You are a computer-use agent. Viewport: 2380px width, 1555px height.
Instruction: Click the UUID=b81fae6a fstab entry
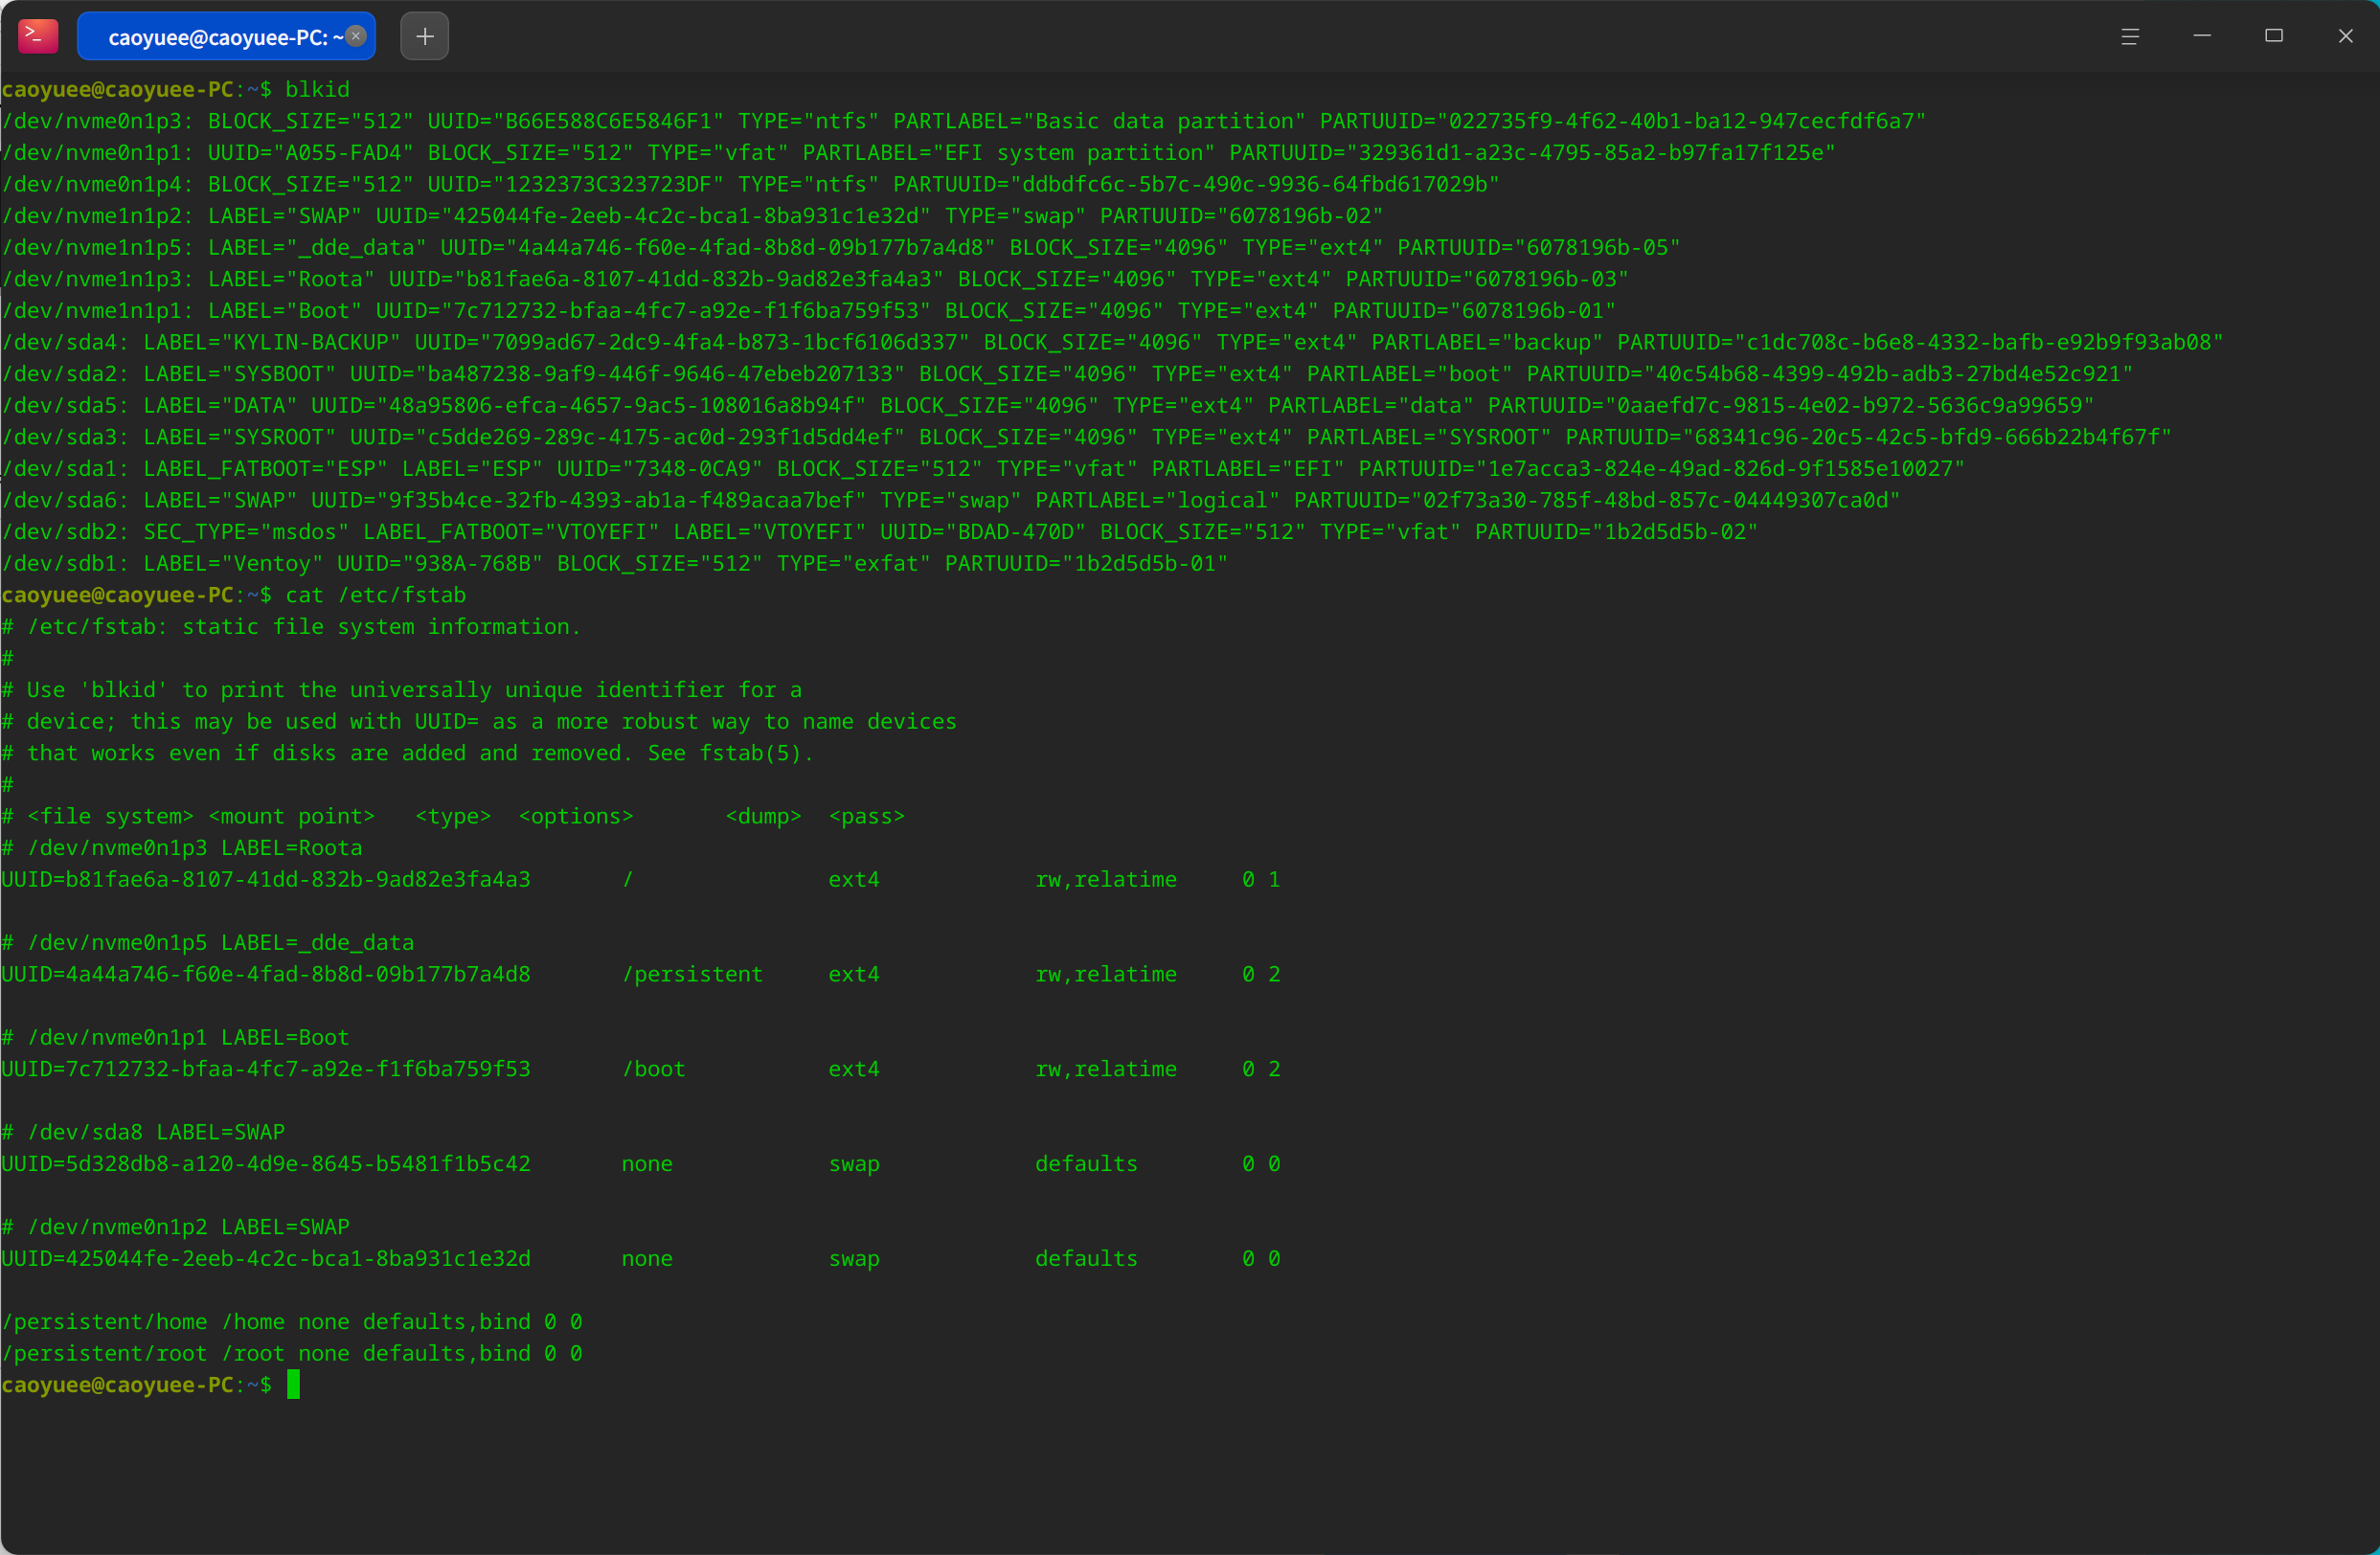(266, 880)
